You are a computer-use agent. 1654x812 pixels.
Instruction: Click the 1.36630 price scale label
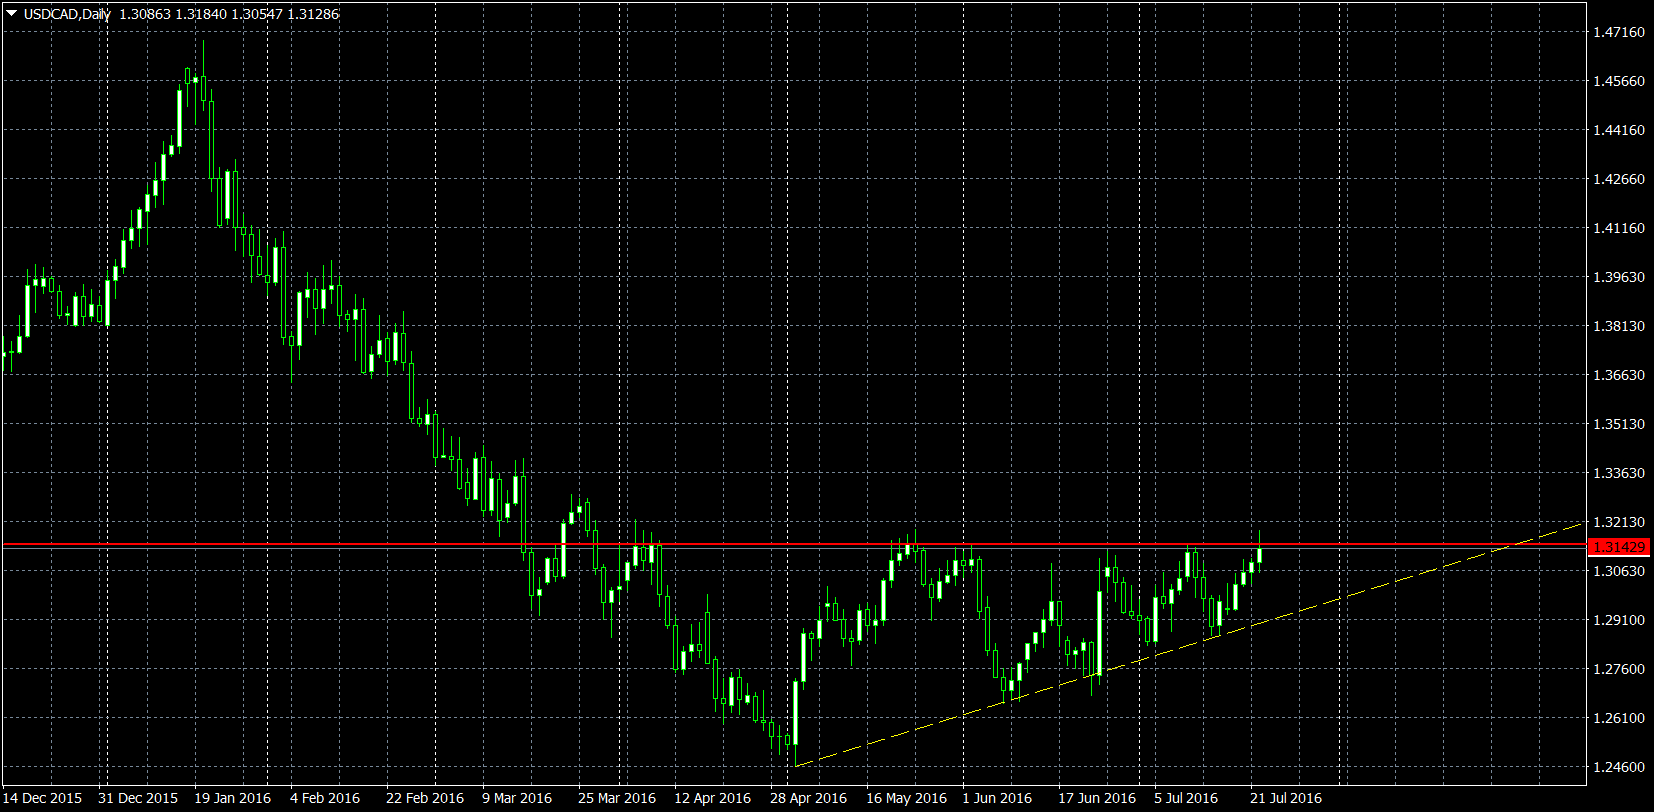1618,375
